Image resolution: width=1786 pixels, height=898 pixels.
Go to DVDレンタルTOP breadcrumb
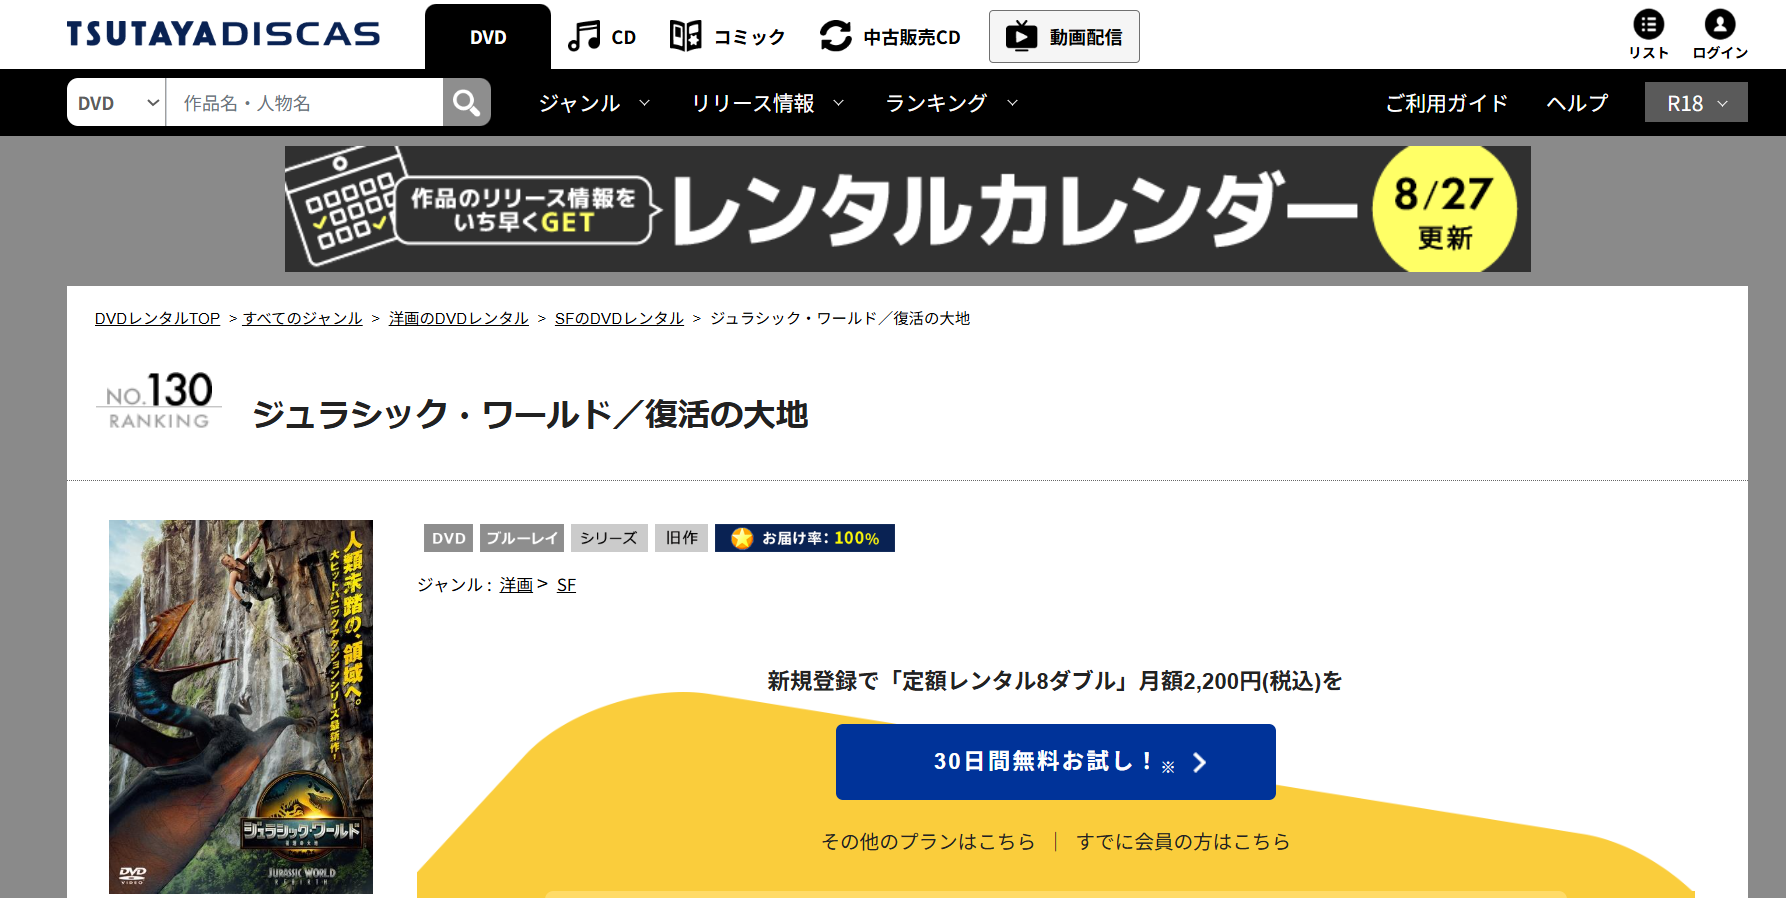[157, 318]
